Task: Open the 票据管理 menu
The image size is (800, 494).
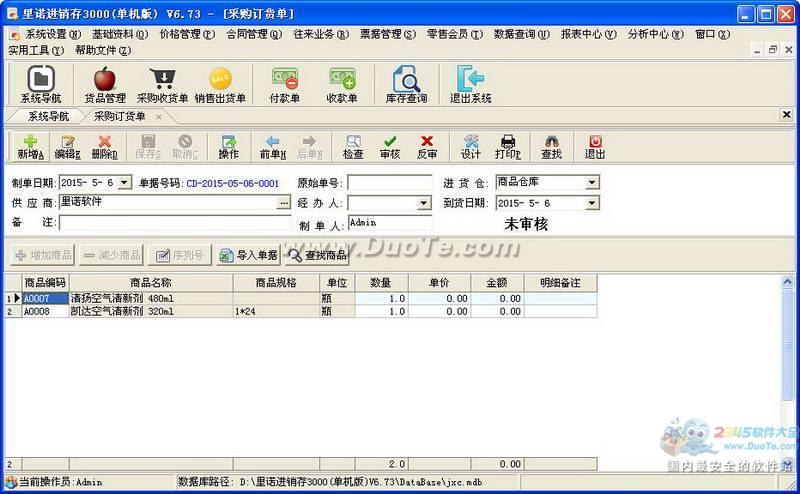Action: pyautogui.click(x=388, y=34)
